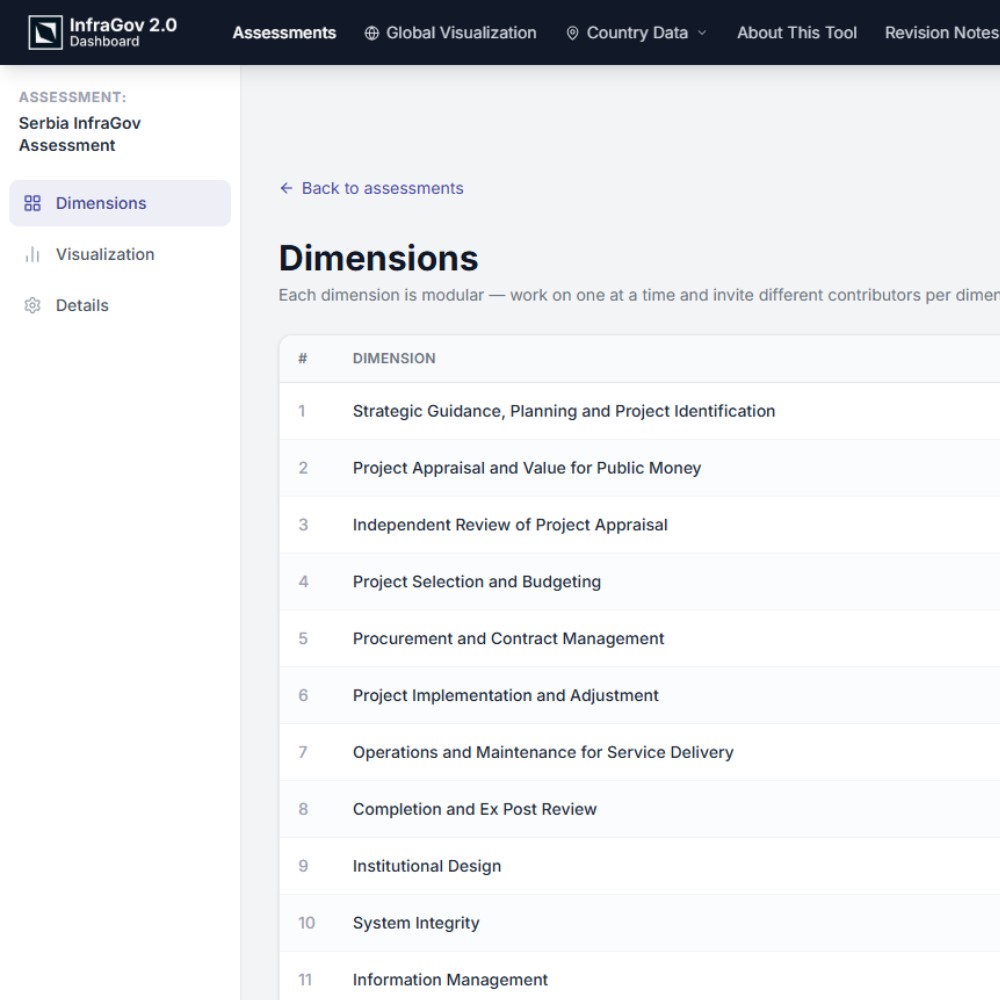Switch to the Visualization sidebar section

click(120, 254)
